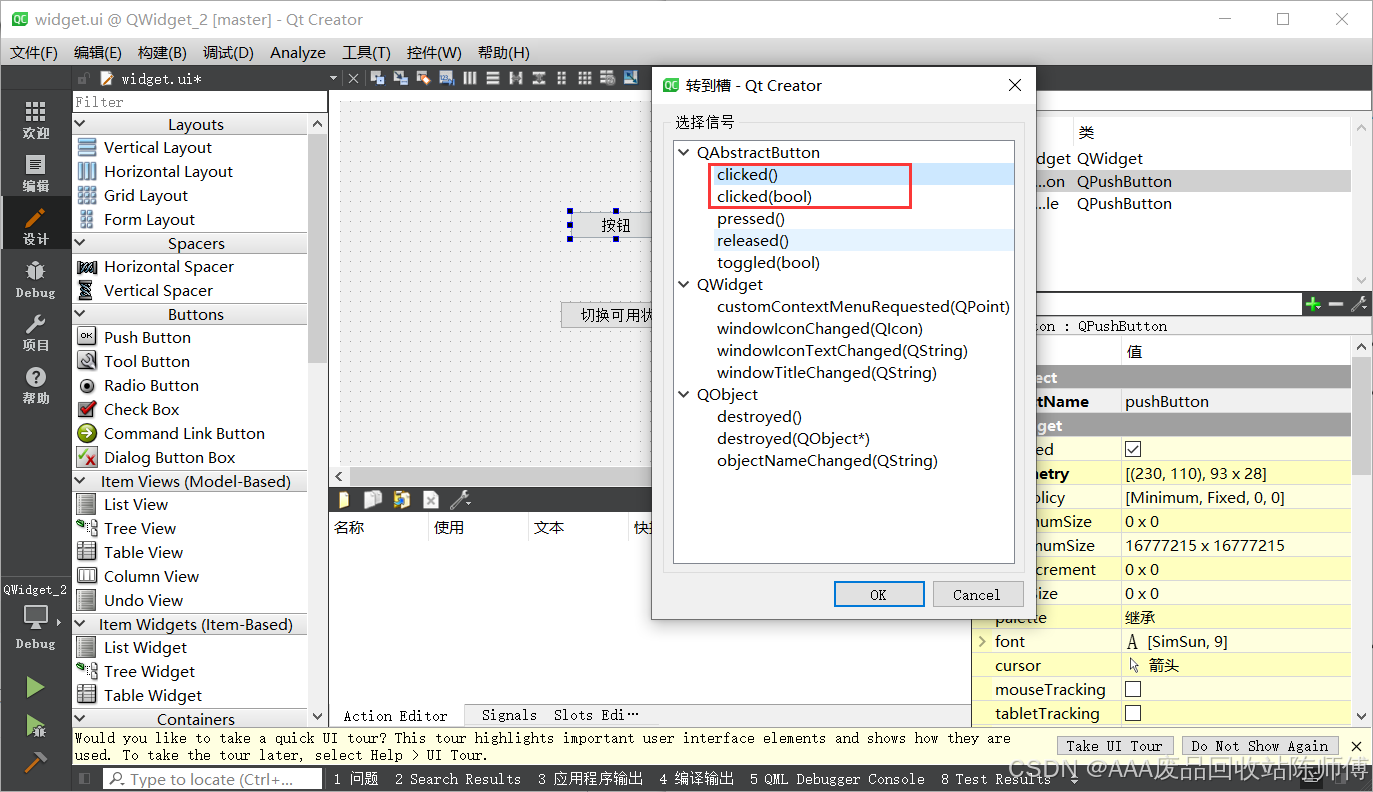Click Copy action icon in Action Editor
This screenshot has width=1373, height=792.
click(x=373, y=499)
